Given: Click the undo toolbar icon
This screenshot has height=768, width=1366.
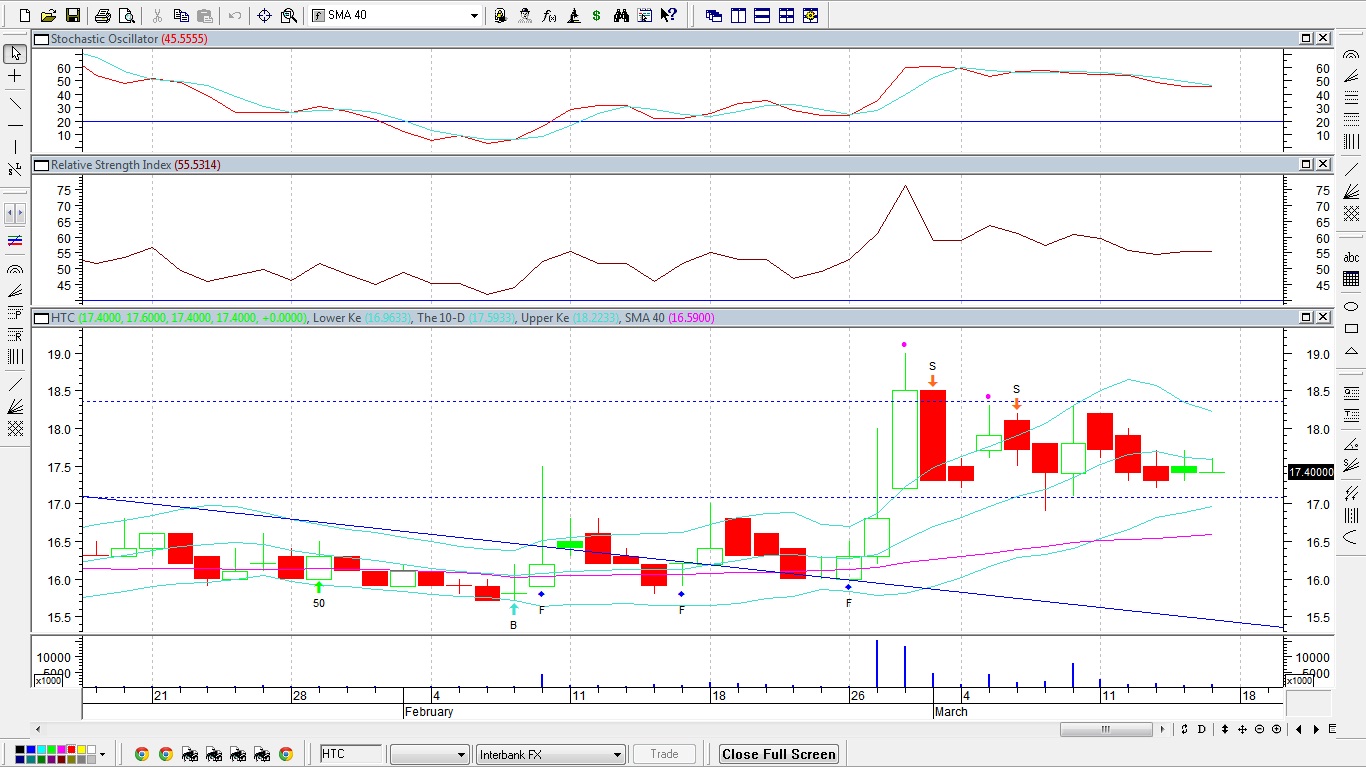Looking at the screenshot, I should click(235, 16).
